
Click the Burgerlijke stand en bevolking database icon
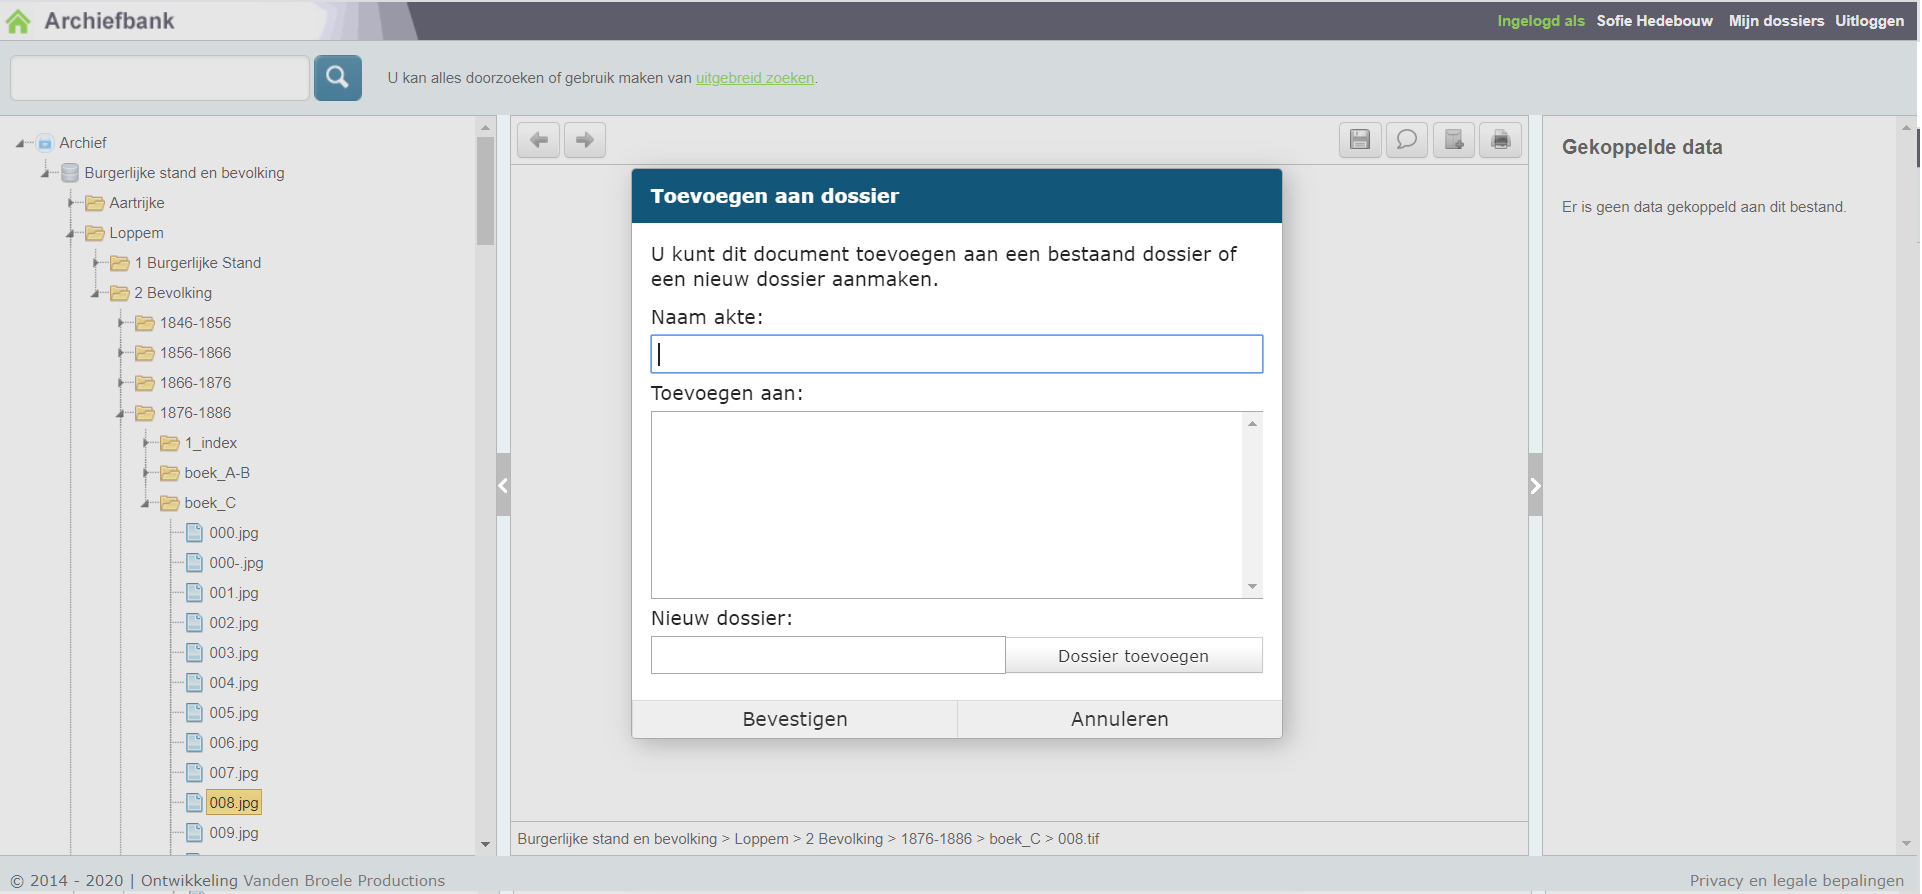point(70,173)
